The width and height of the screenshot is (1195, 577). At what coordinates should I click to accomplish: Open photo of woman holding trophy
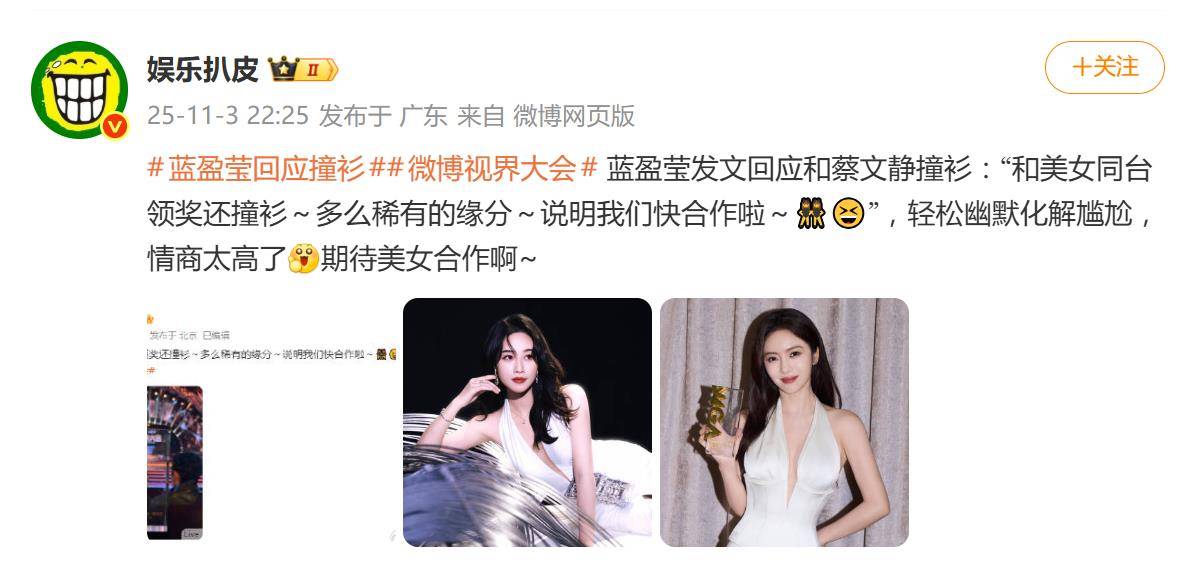(784, 422)
